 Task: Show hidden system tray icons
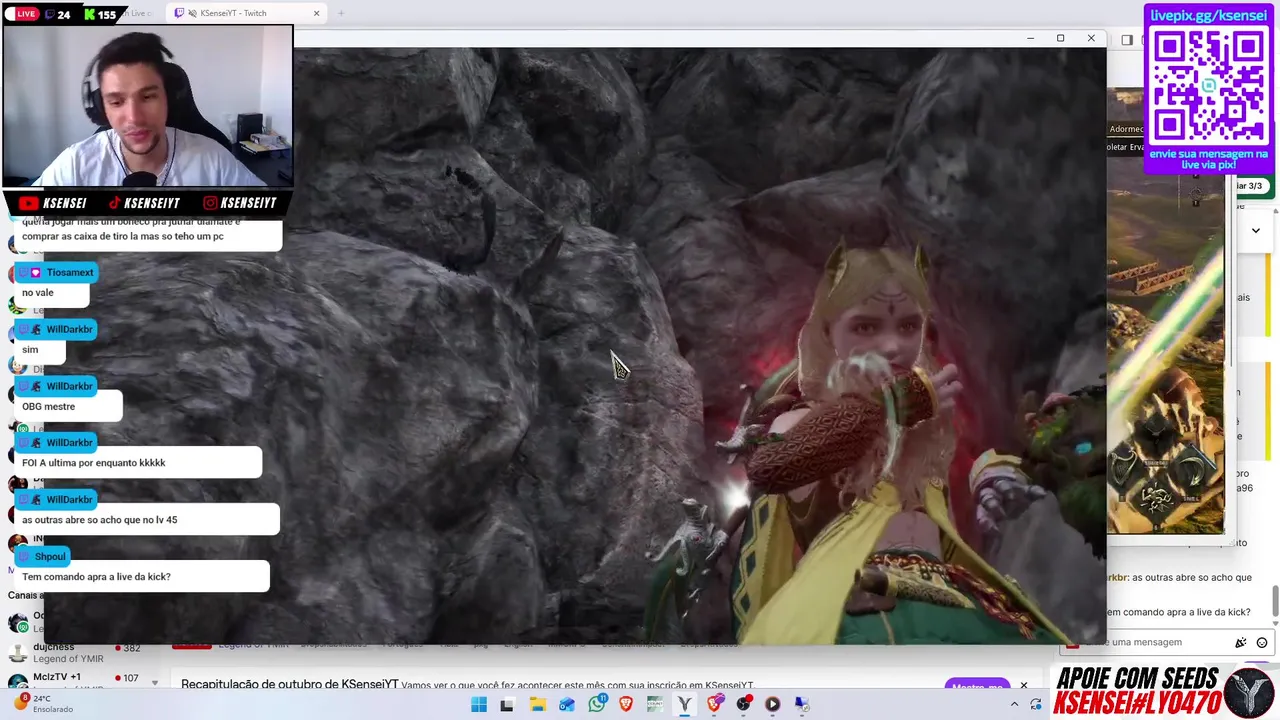[1016, 705]
